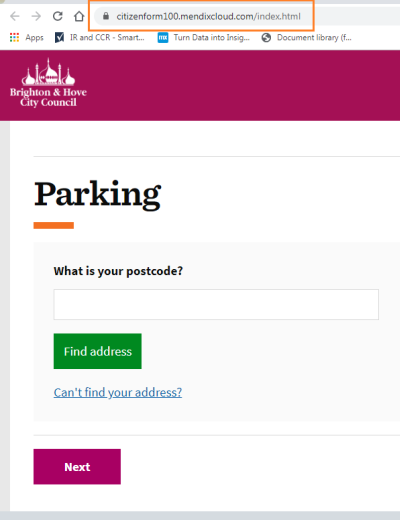Open the Can't find your address? link
This screenshot has height=520, width=400.
click(x=118, y=392)
